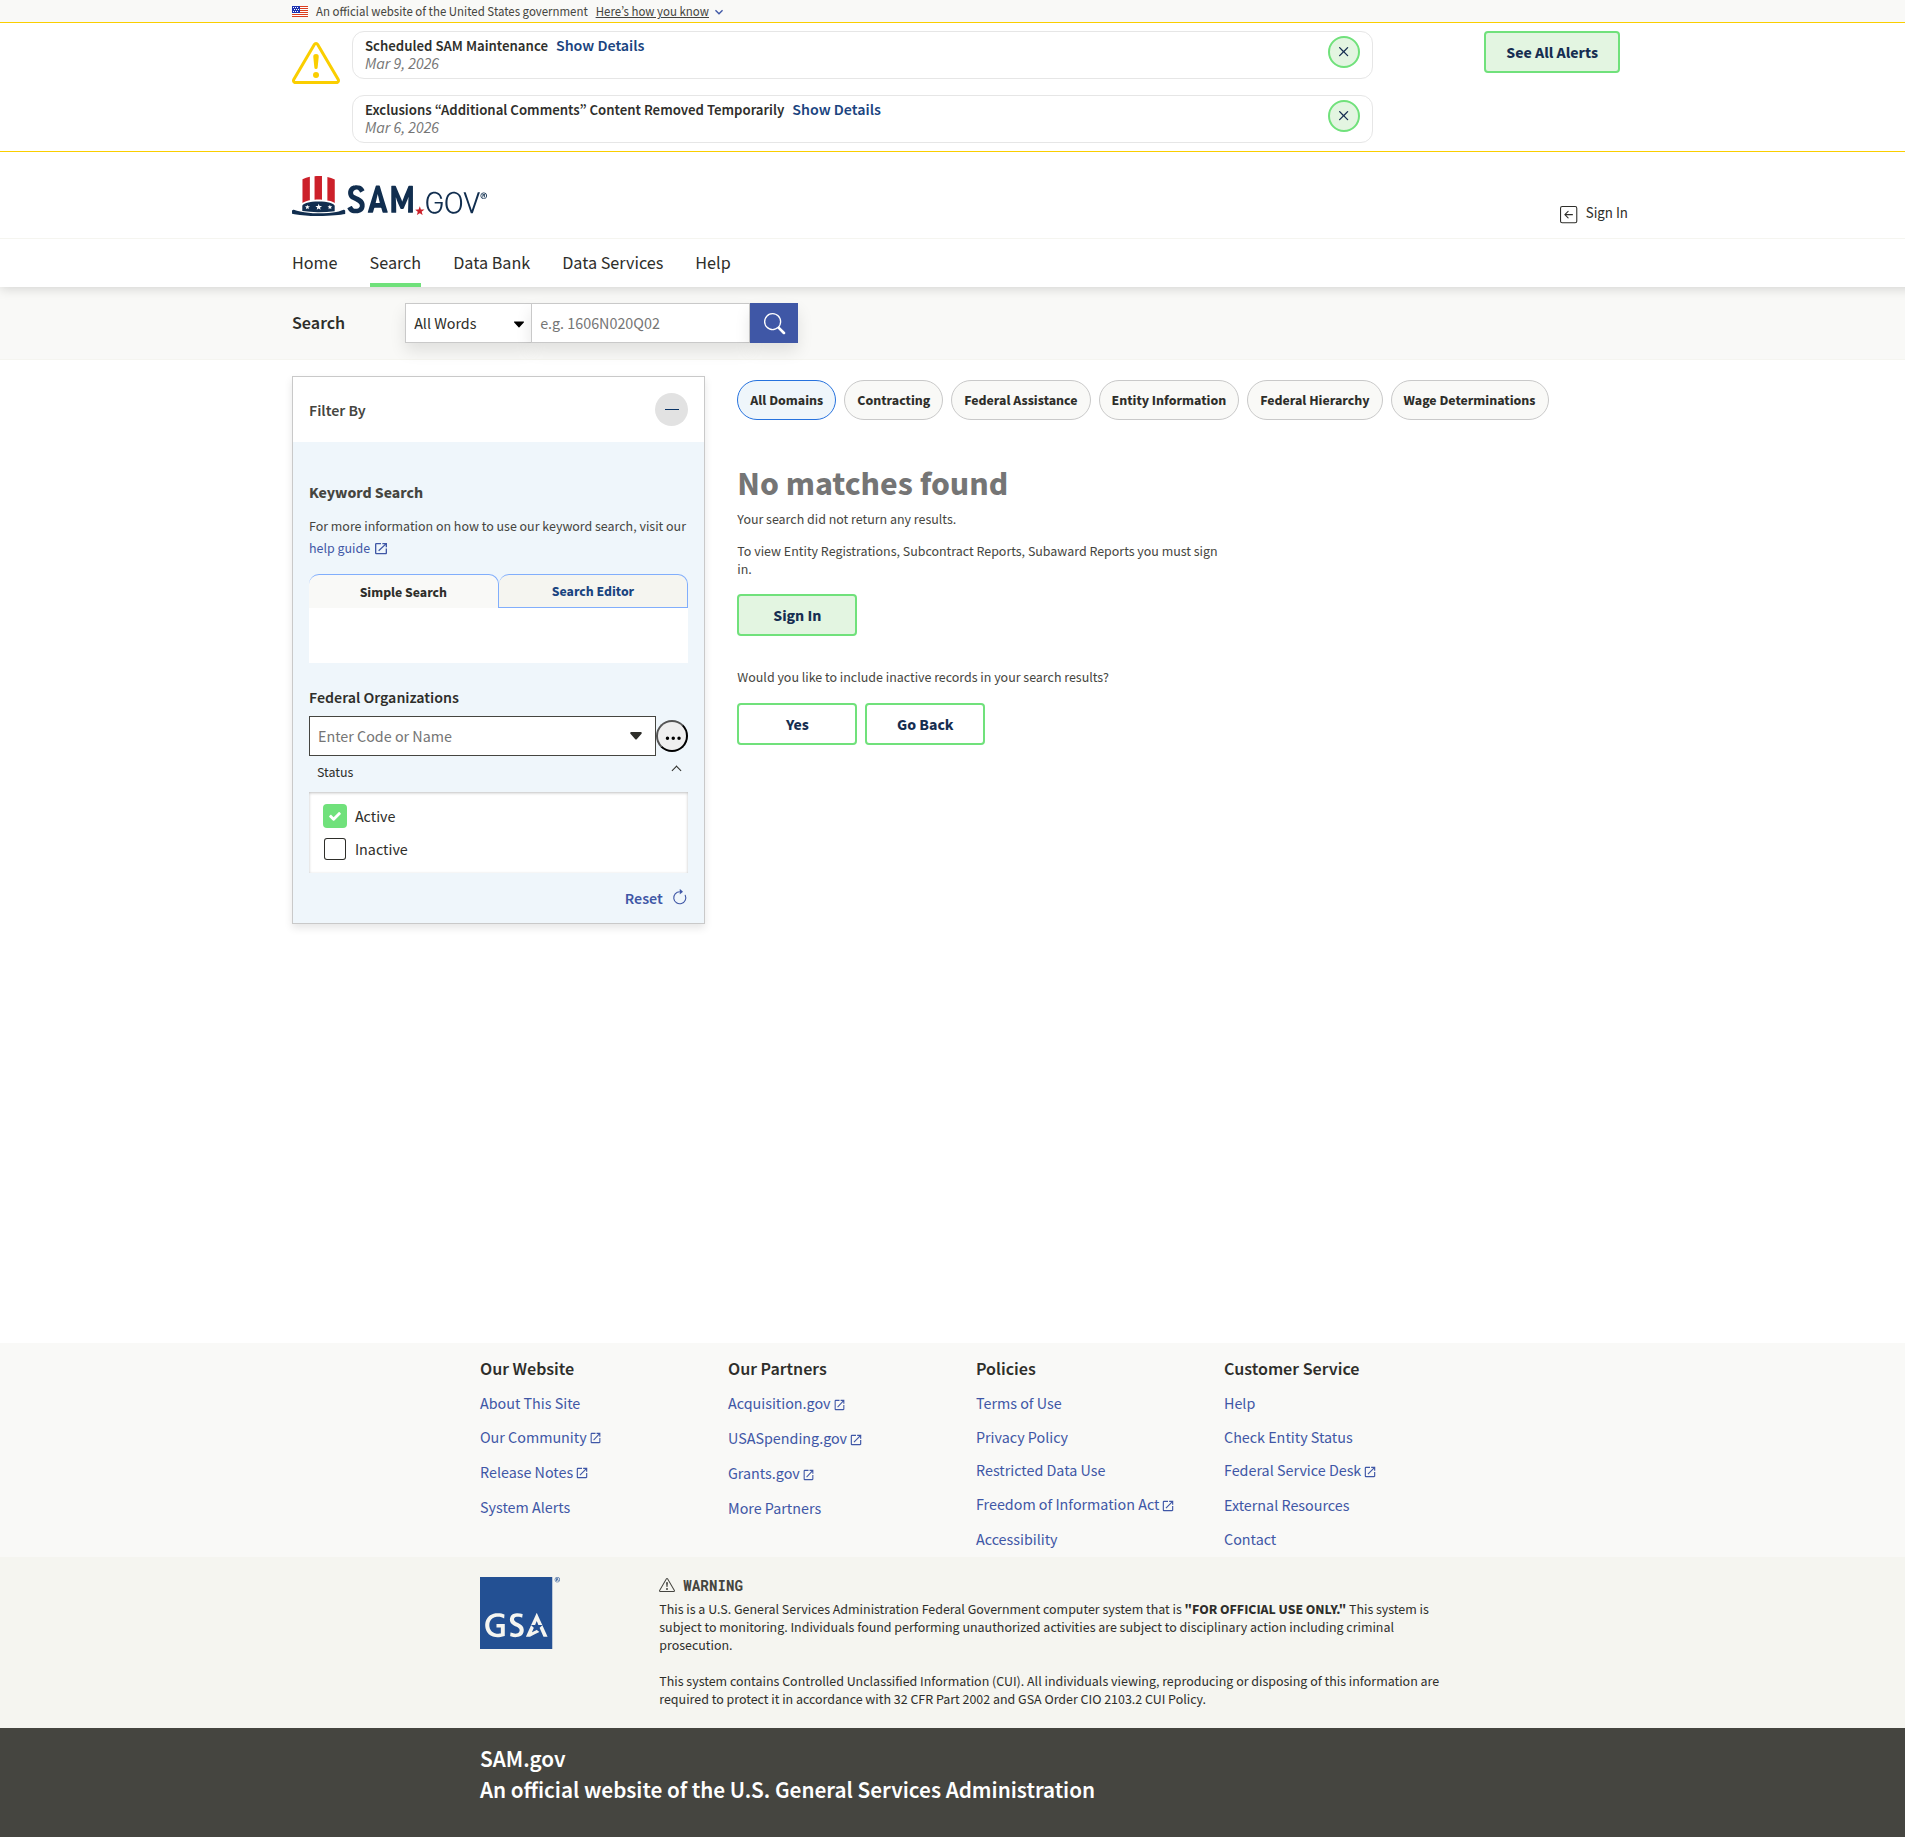Select the Contracting domain filter

tap(893, 401)
